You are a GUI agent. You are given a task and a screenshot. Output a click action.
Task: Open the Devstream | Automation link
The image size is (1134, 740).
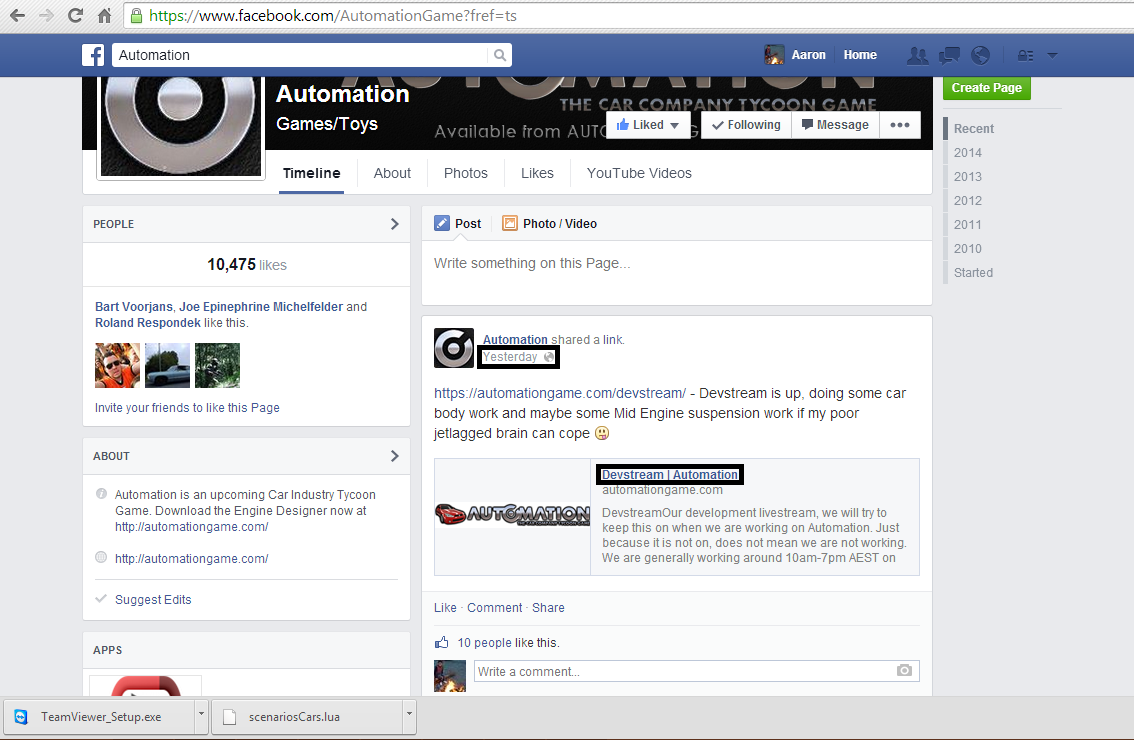pos(670,475)
